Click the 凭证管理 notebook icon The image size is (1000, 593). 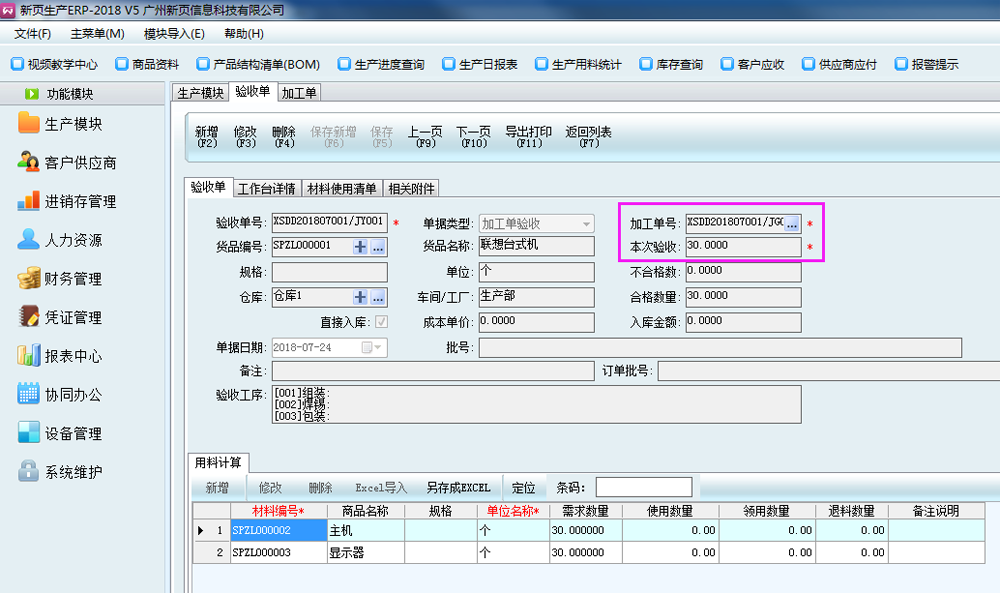tap(28, 317)
